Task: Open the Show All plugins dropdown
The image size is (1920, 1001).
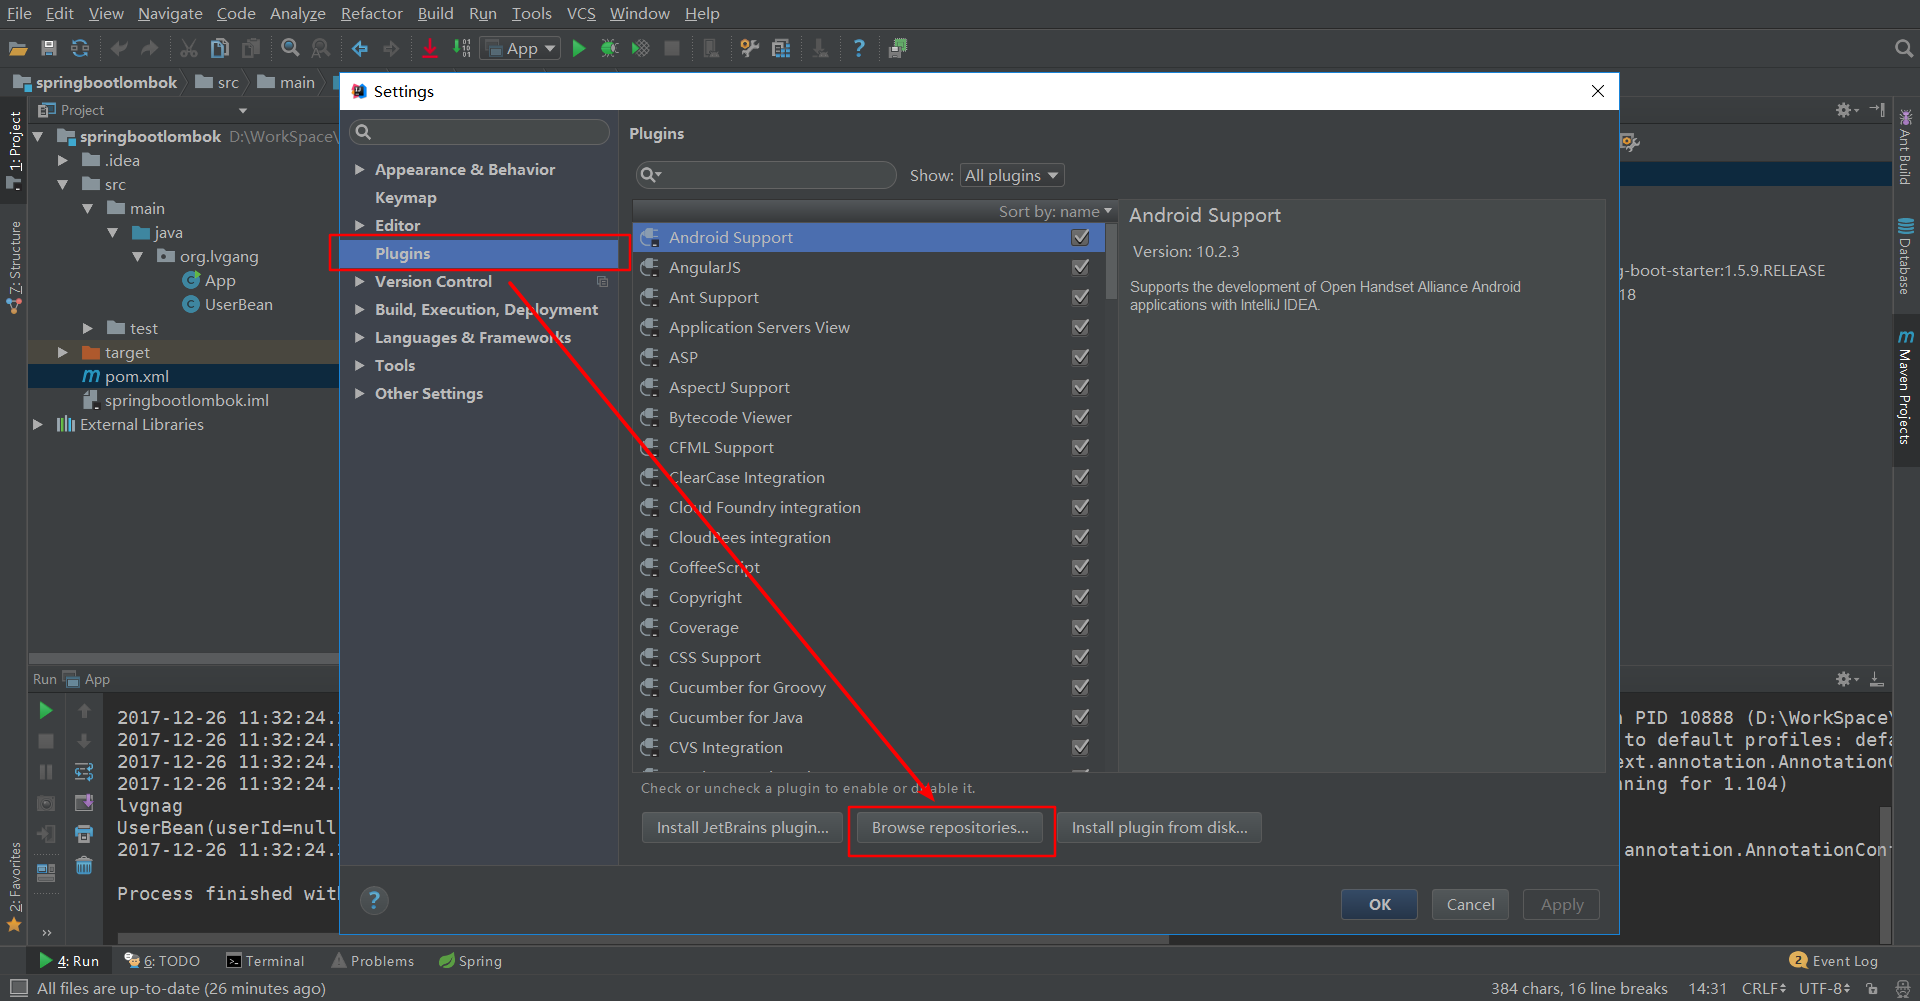Action: click(x=1011, y=176)
